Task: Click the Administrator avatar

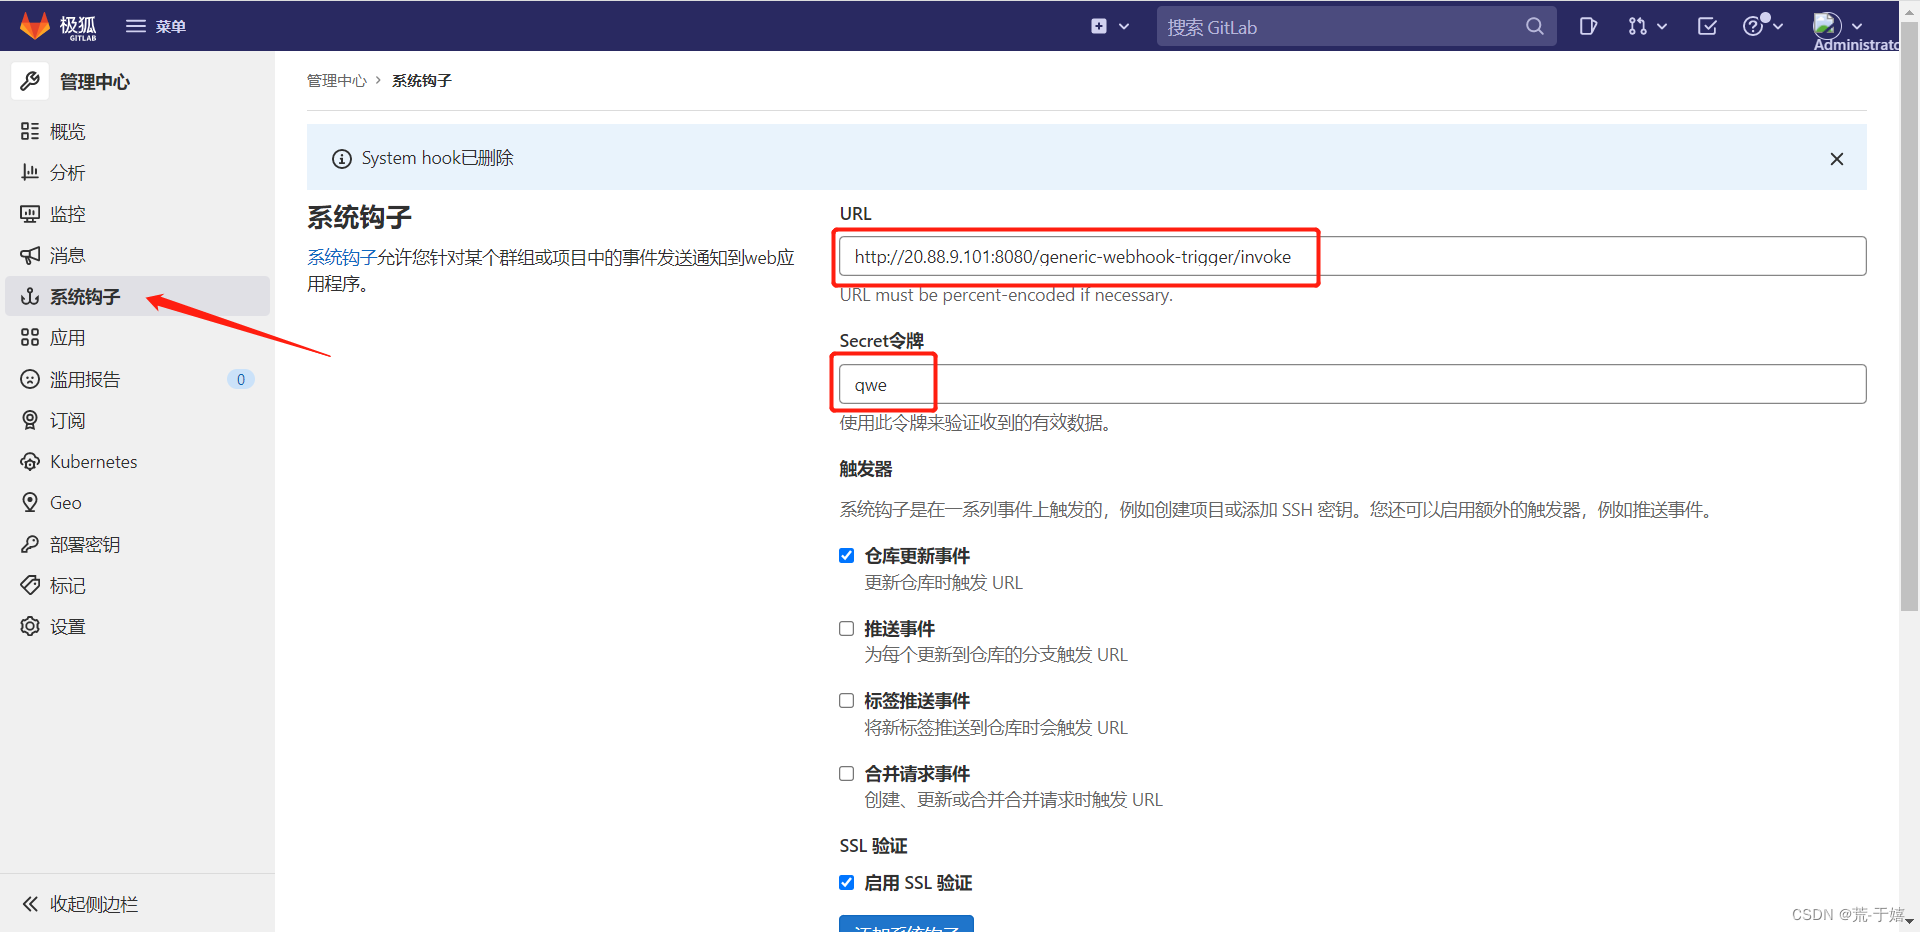Action: pyautogui.click(x=1827, y=24)
